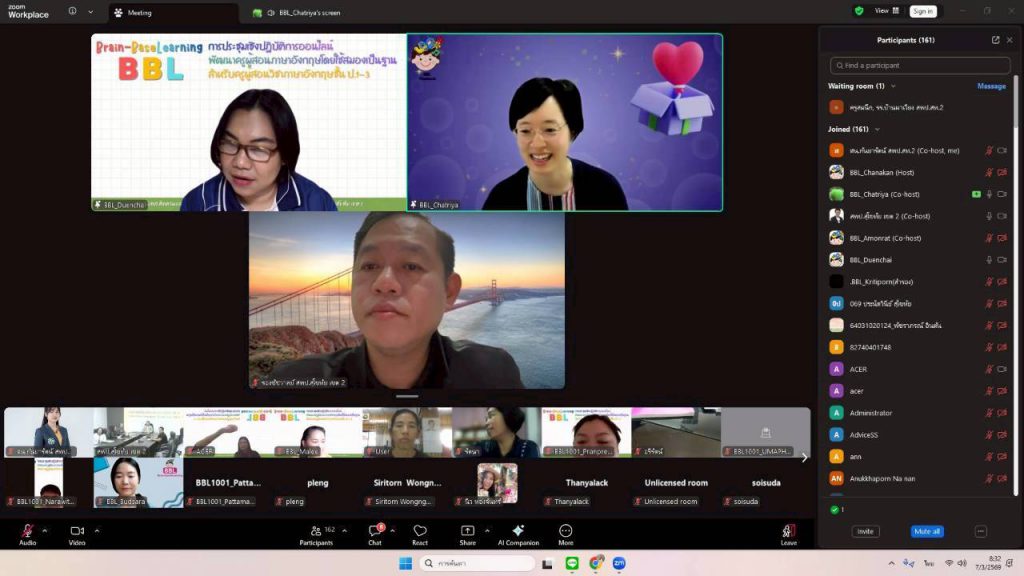1024x576 pixels.
Task: Open the Chat panel in the toolbar
Action: pyautogui.click(x=375, y=533)
